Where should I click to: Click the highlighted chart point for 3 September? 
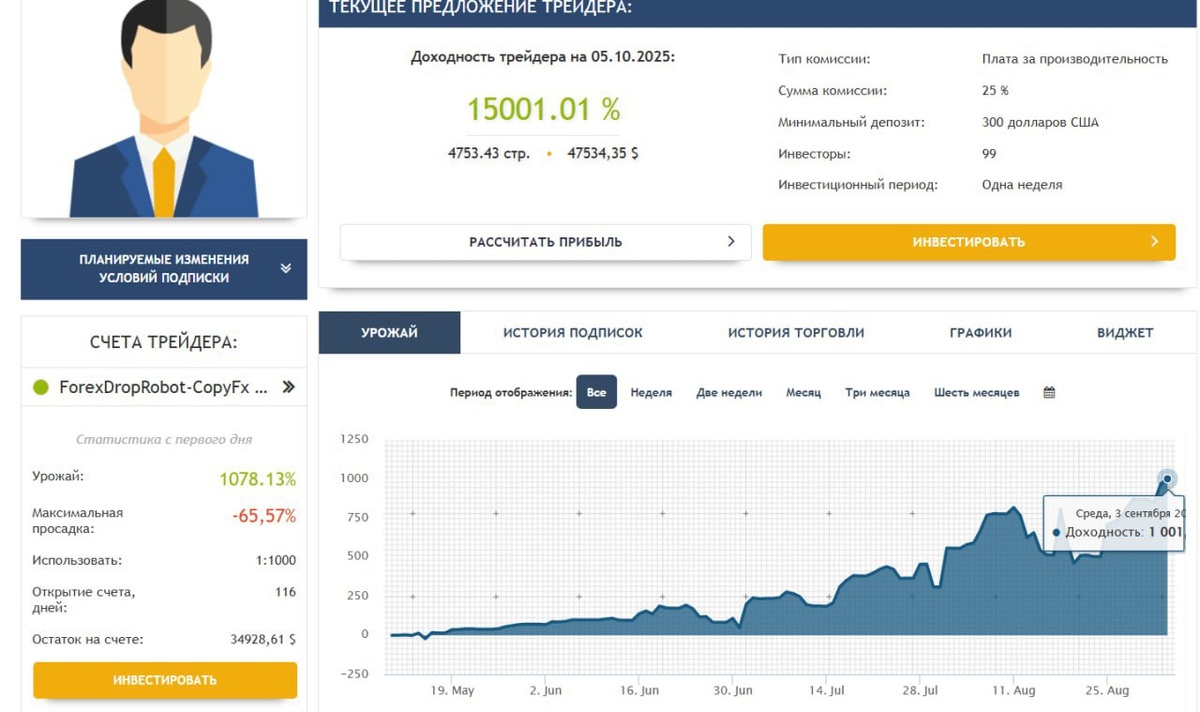tap(1167, 478)
